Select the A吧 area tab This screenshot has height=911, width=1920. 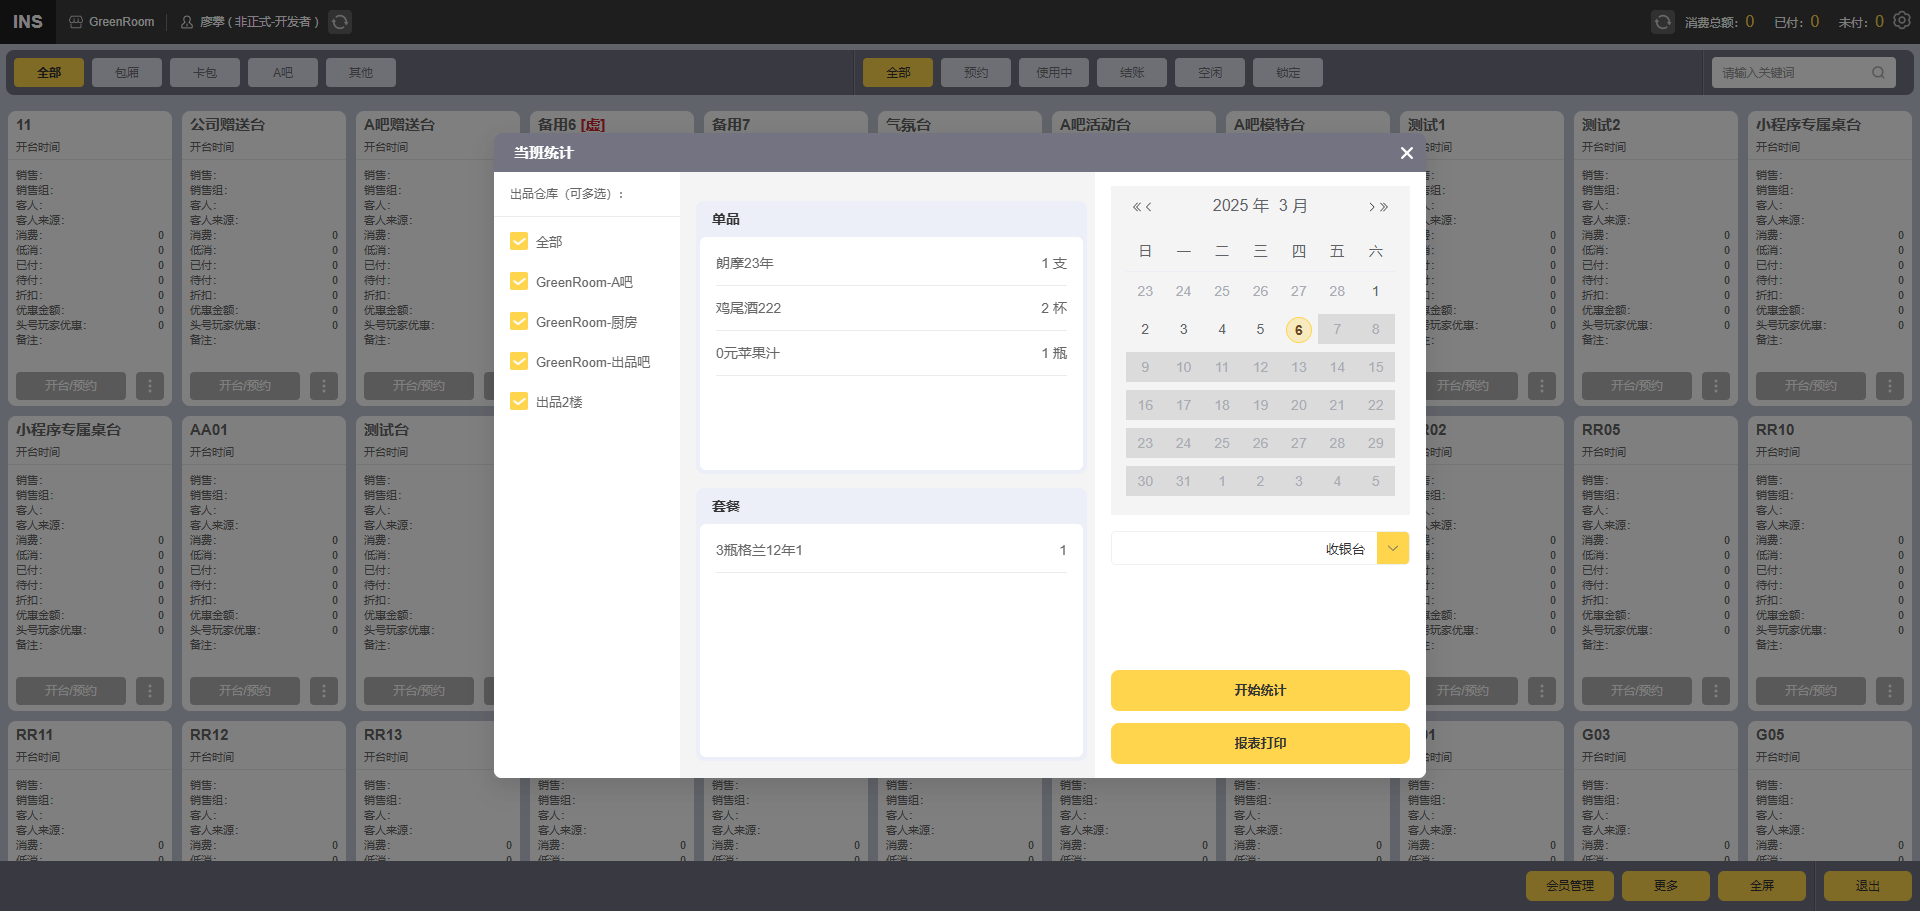pos(283,72)
